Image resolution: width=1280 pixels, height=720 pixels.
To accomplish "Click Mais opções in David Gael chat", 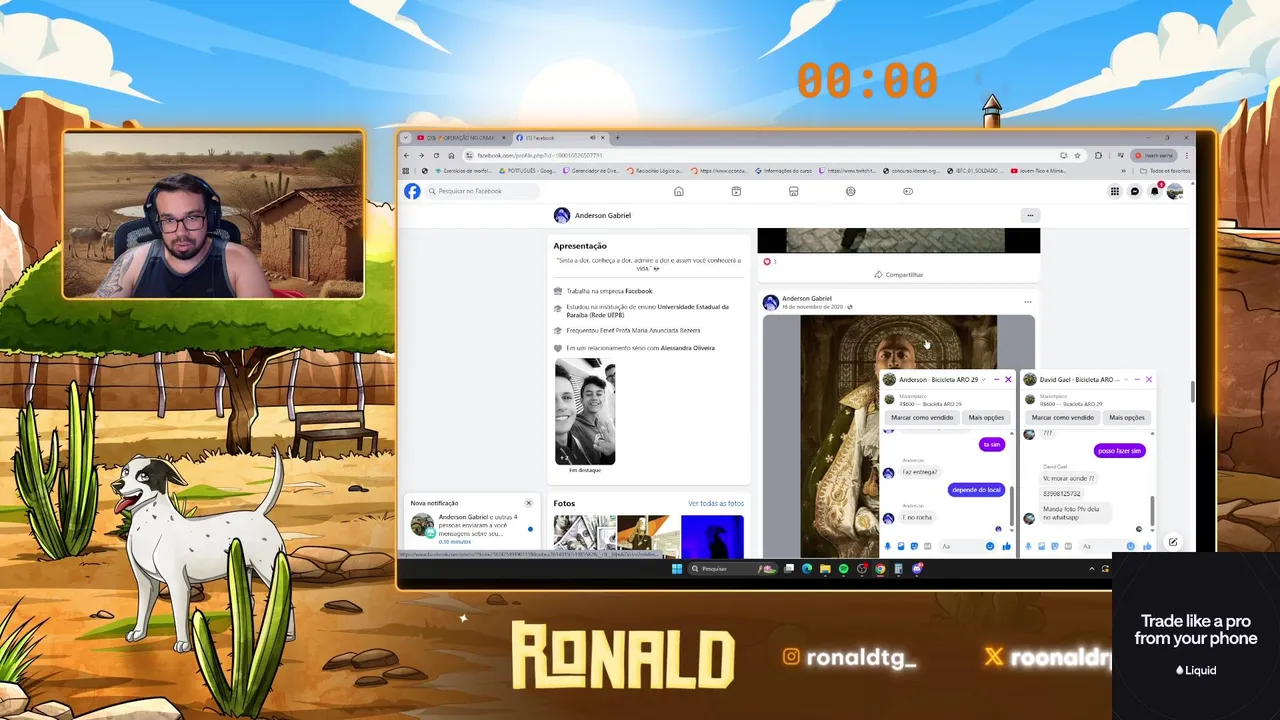I will pos(1127,417).
